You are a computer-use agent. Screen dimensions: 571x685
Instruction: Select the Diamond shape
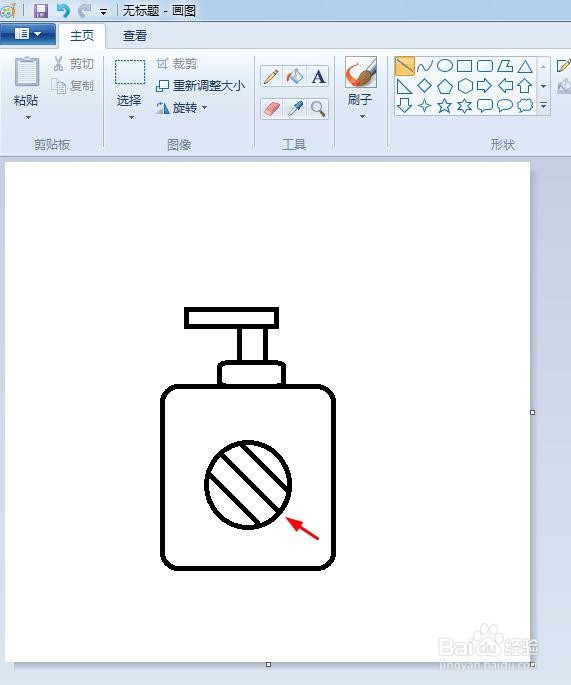coord(424,86)
